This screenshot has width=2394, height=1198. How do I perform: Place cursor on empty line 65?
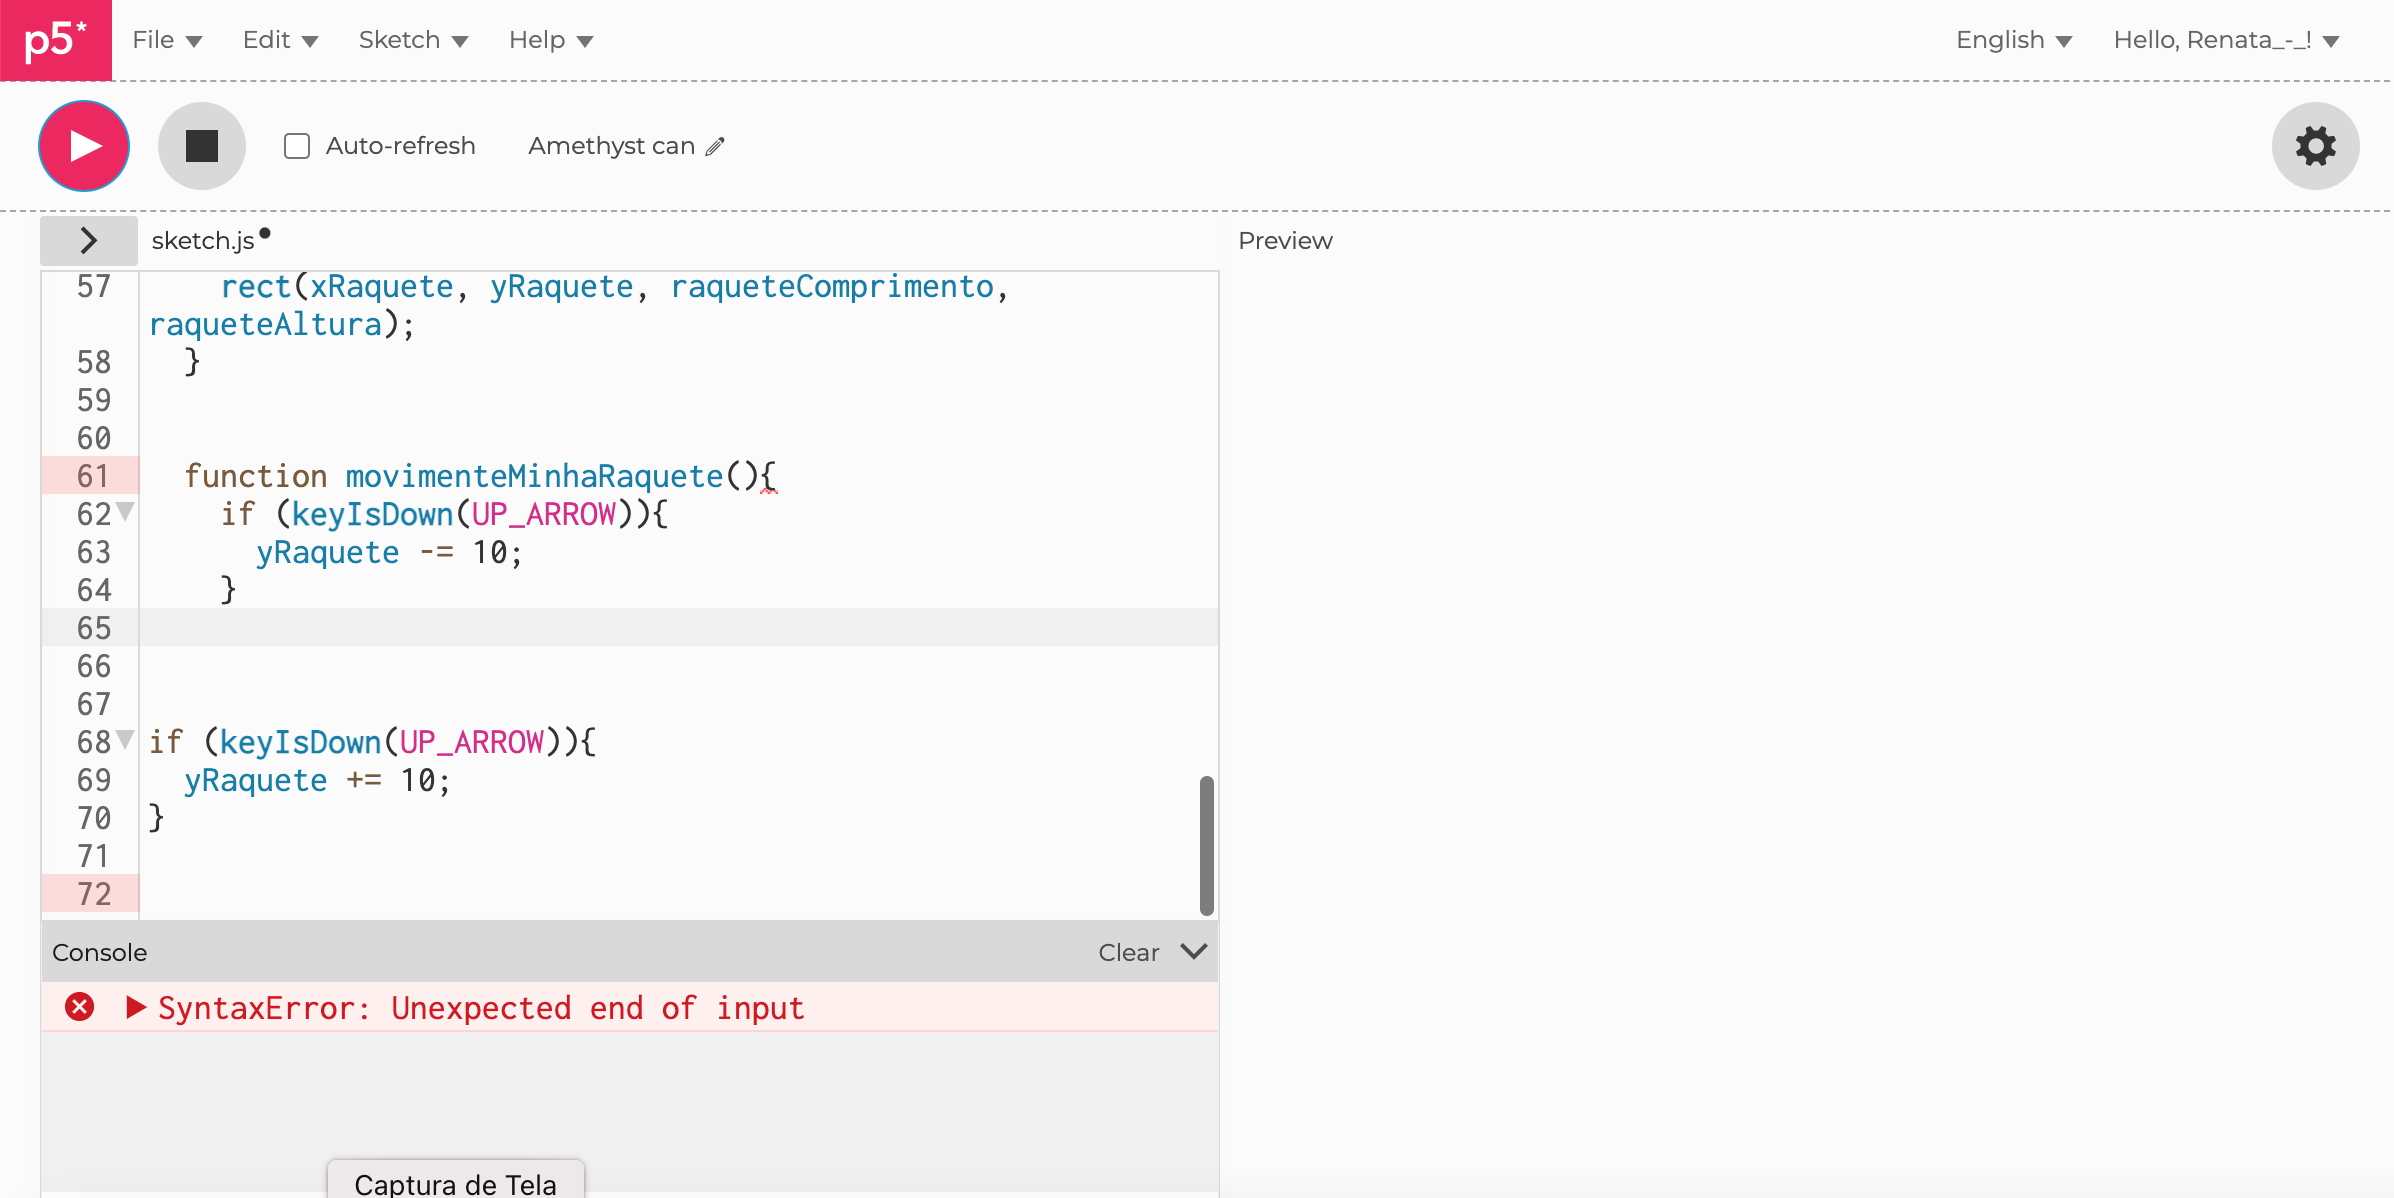[678, 628]
